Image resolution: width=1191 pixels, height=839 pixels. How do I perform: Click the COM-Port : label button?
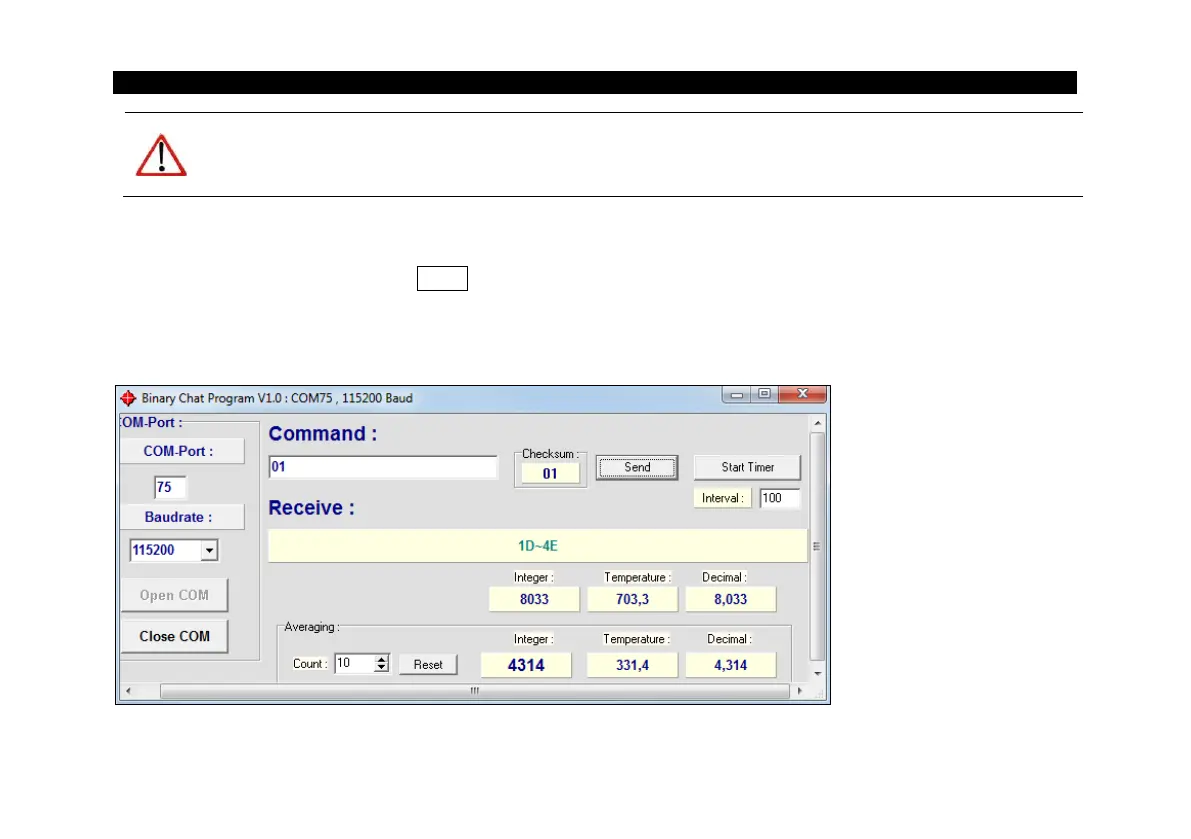(x=182, y=451)
